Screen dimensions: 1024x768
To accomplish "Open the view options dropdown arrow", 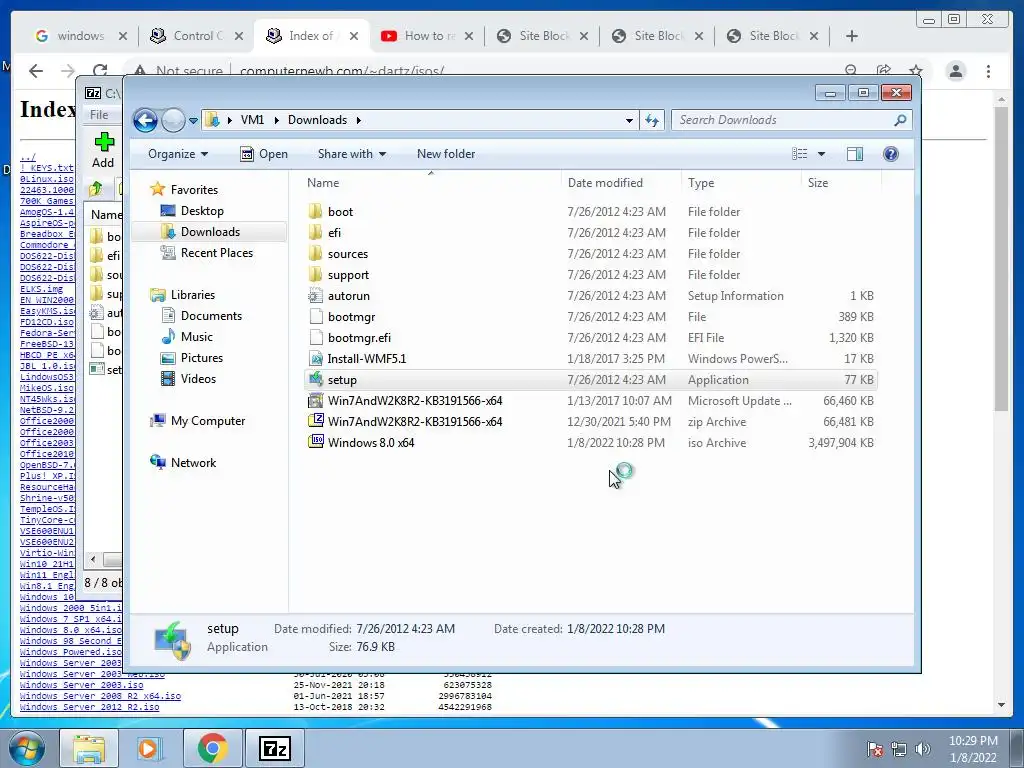I will [822, 154].
